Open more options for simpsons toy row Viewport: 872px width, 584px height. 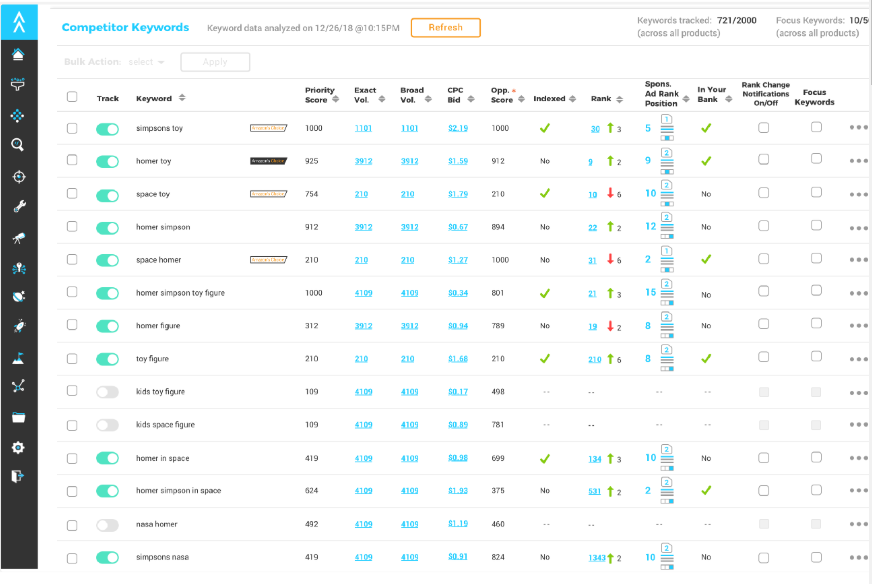point(859,127)
